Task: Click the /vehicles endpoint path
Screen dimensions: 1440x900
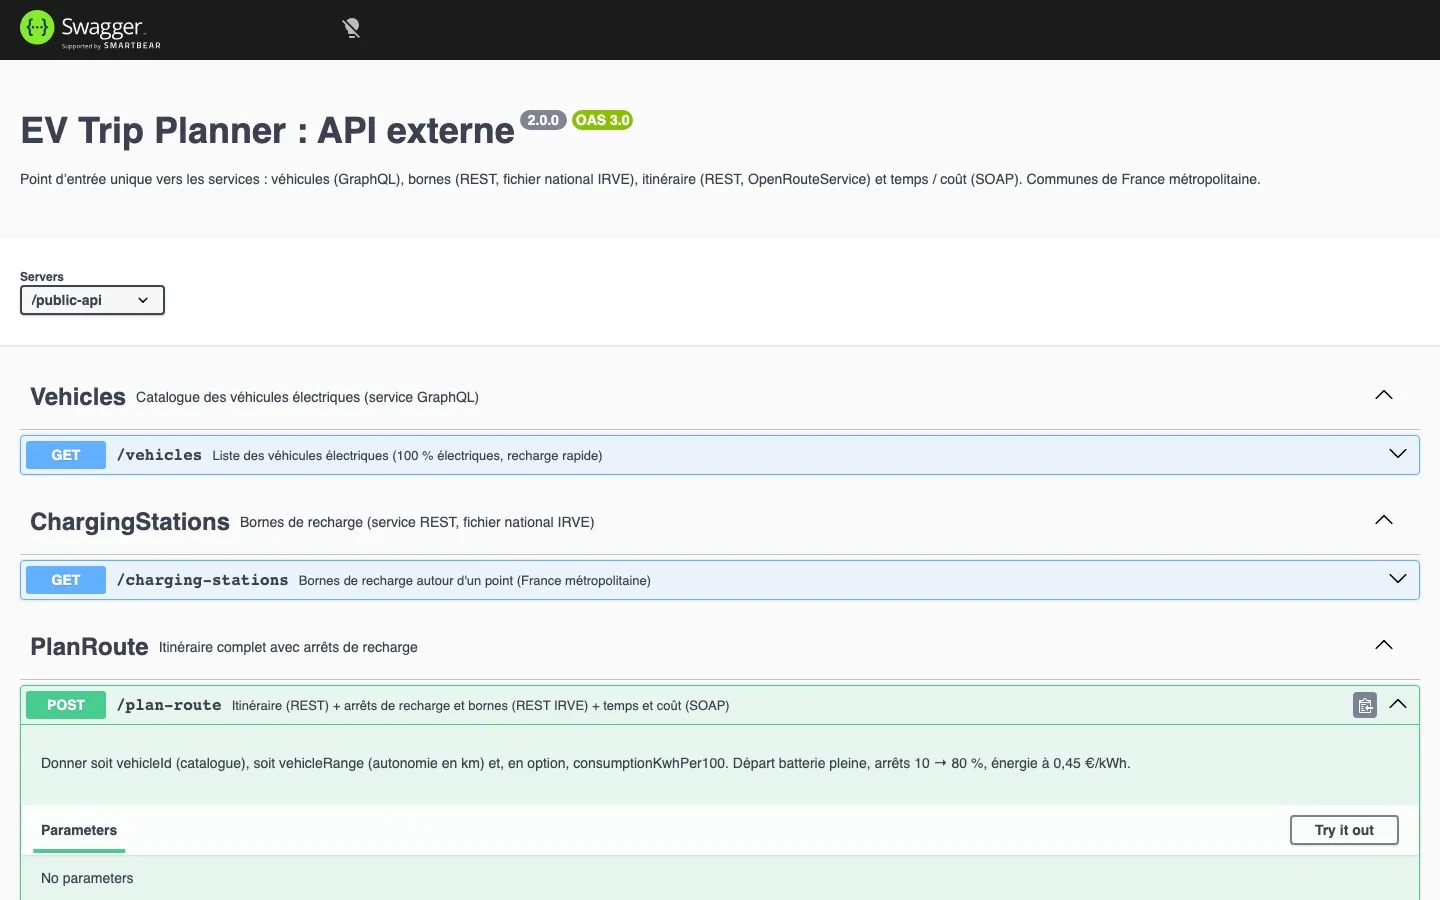Action: pyautogui.click(x=159, y=455)
